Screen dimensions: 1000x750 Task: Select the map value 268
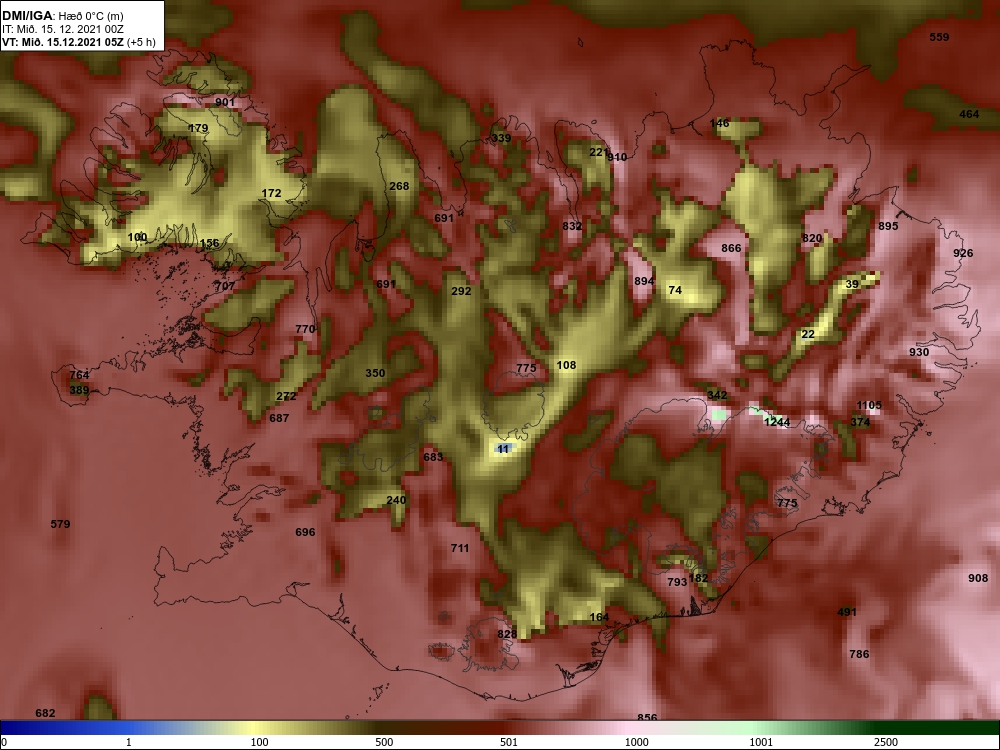point(399,186)
